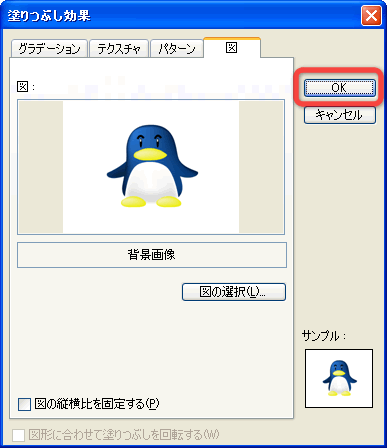Close the 塗りつぶし効果 dialog
Screen dimensions: 387x448
tap(371, 16)
